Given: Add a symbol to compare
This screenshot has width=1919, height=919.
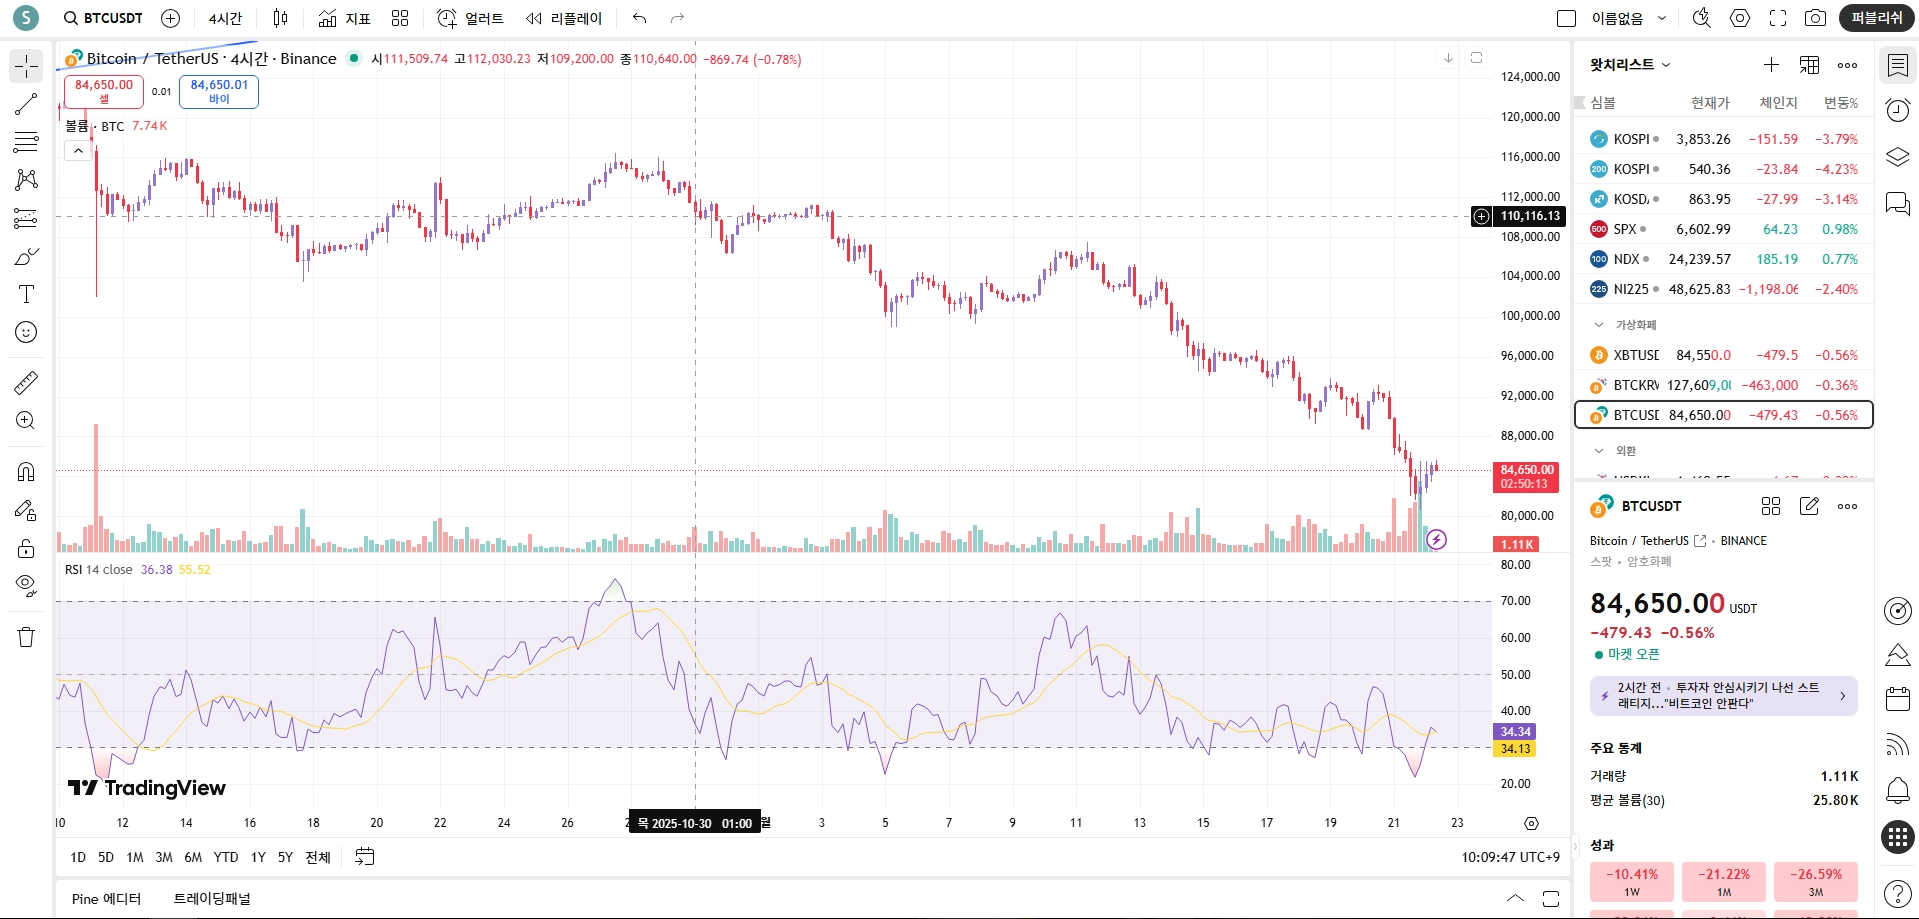Looking at the screenshot, I should click(171, 18).
